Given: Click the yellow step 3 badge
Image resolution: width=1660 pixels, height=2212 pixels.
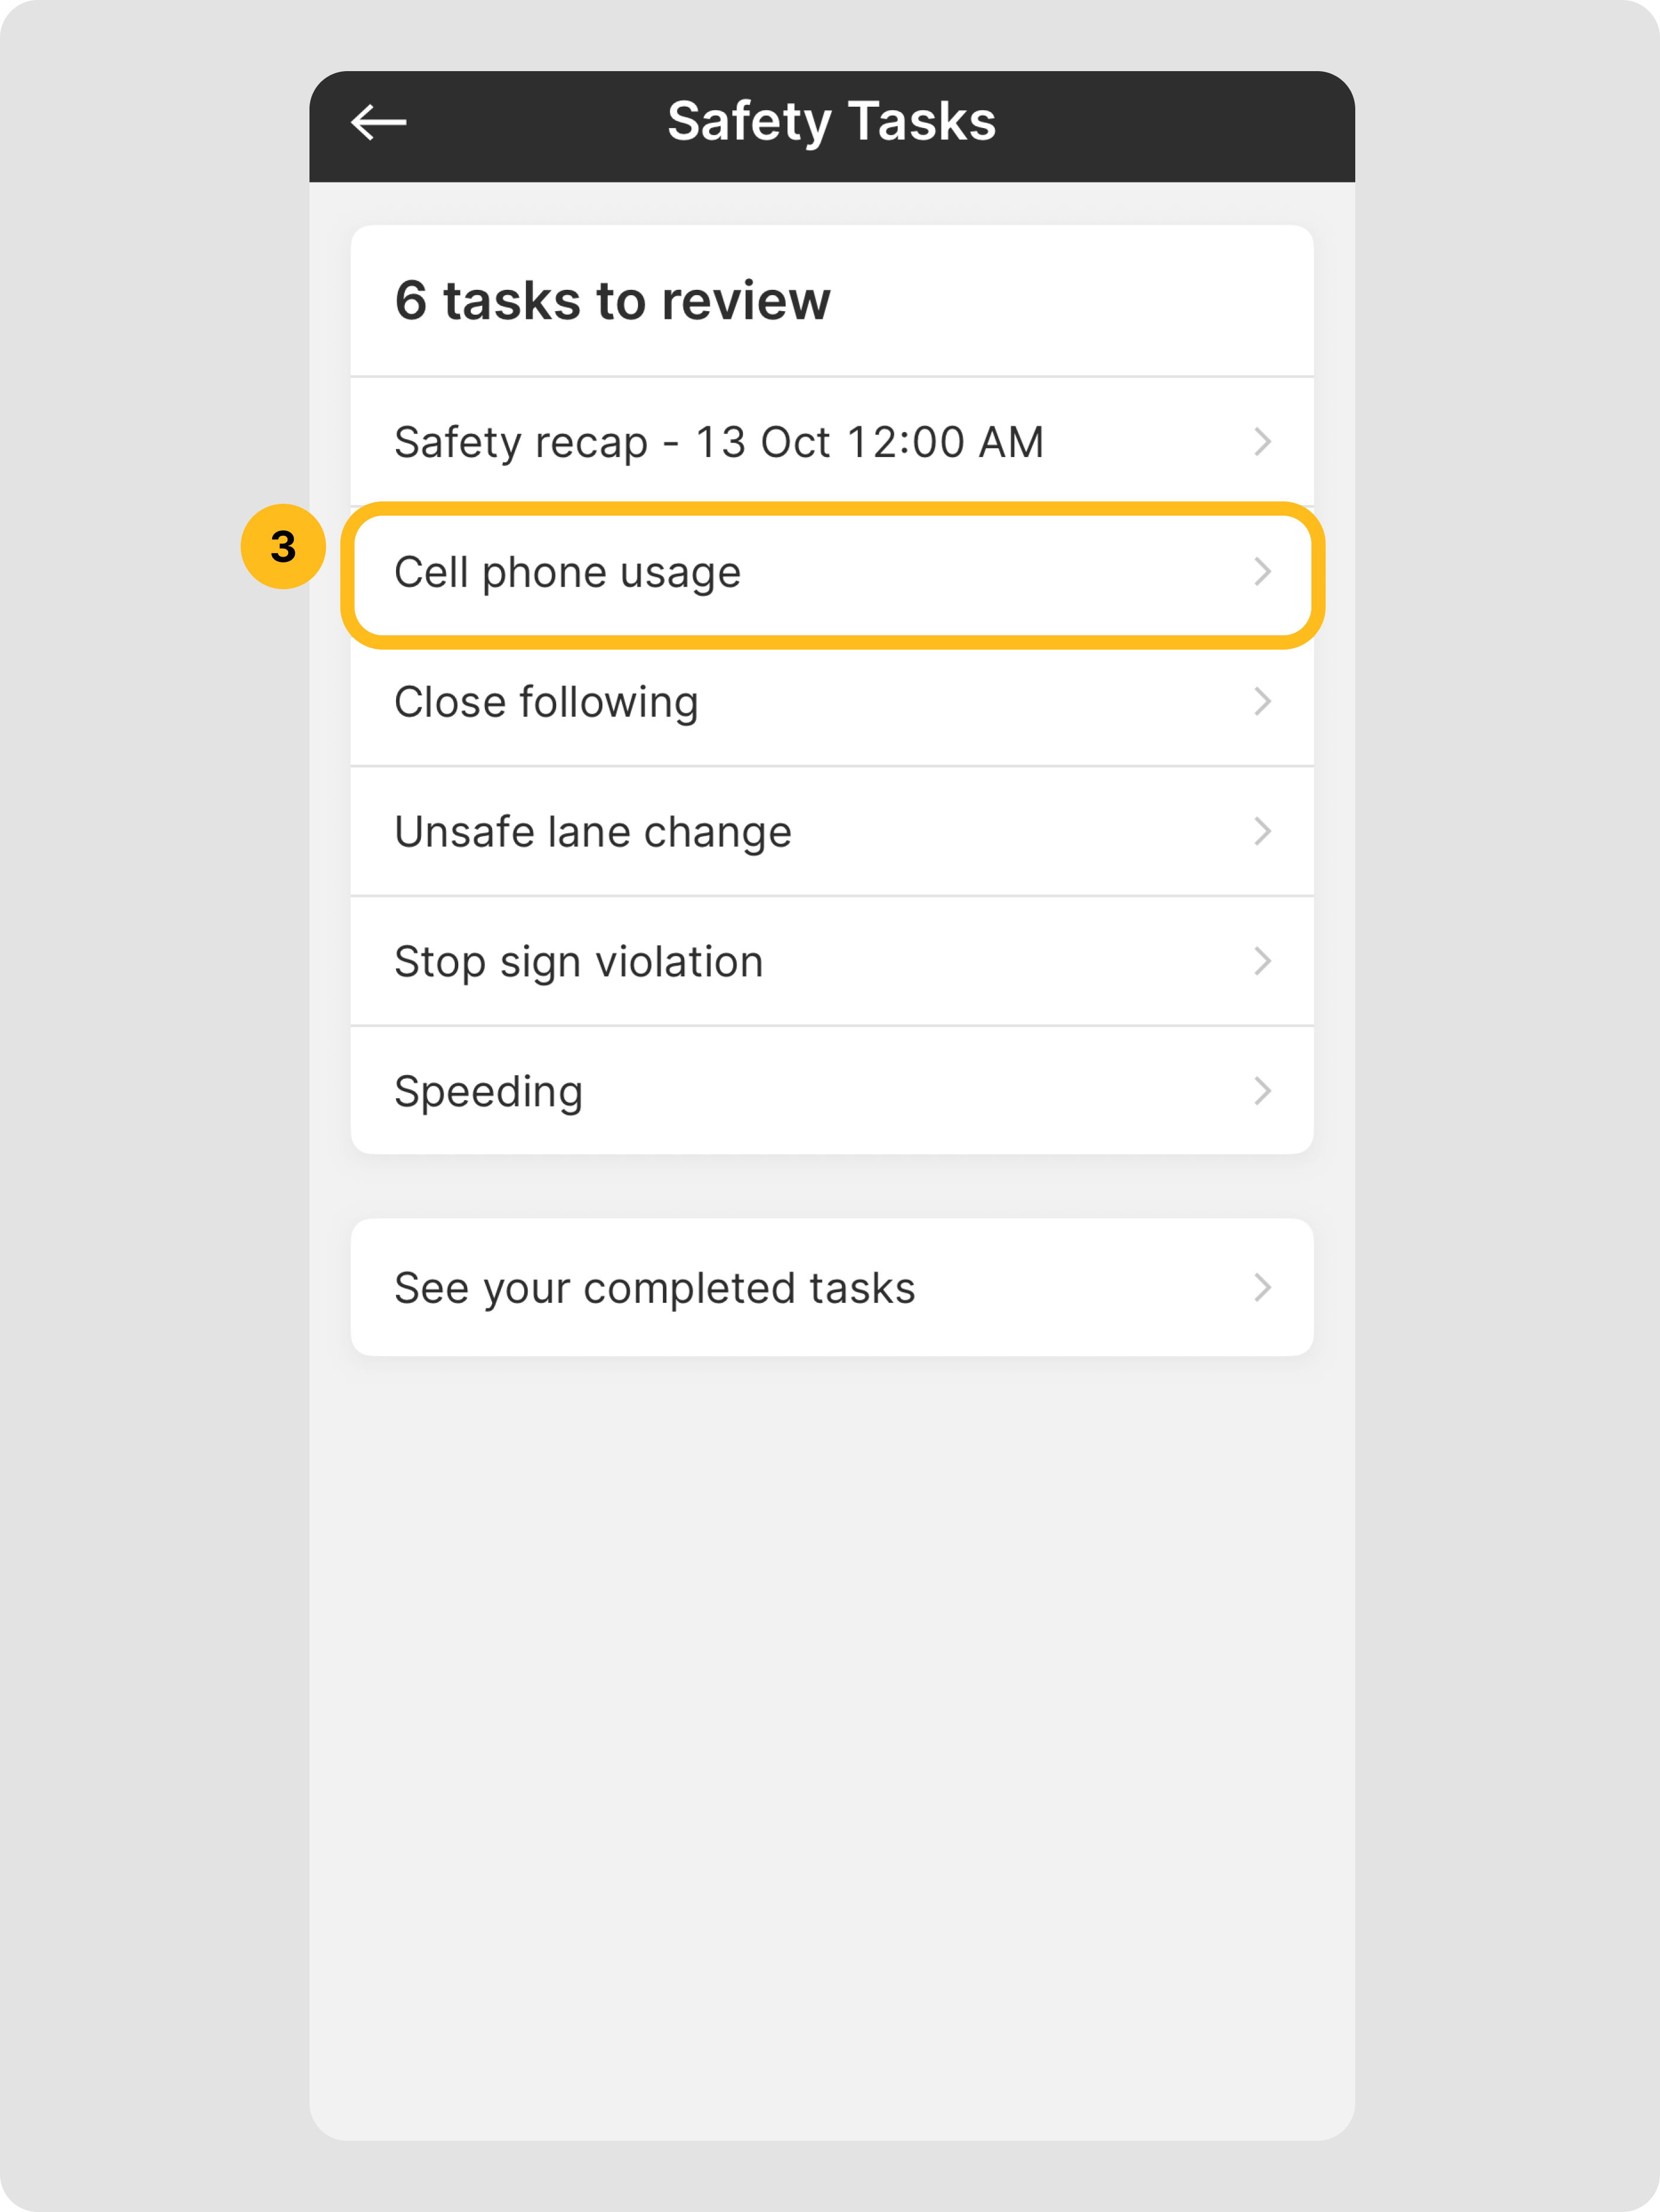Looking at the screenshot, I should 283,547.
